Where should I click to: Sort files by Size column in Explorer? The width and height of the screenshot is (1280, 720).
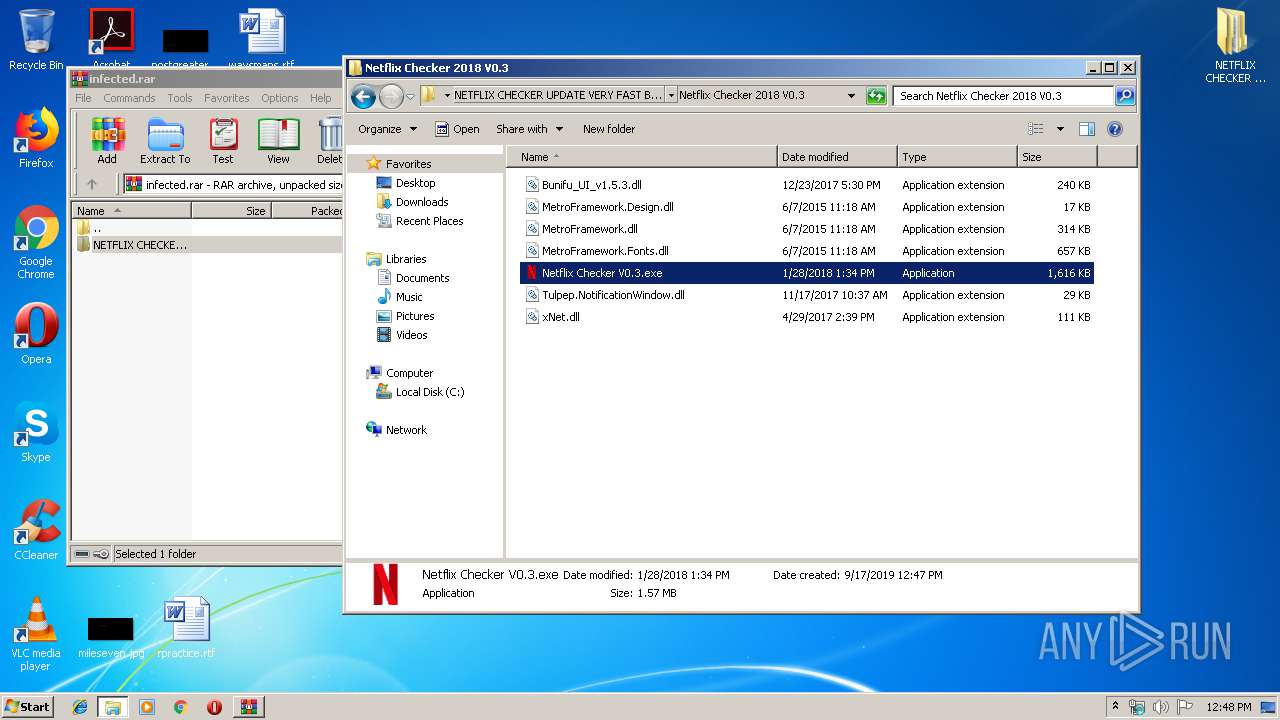click(1057, 157)
